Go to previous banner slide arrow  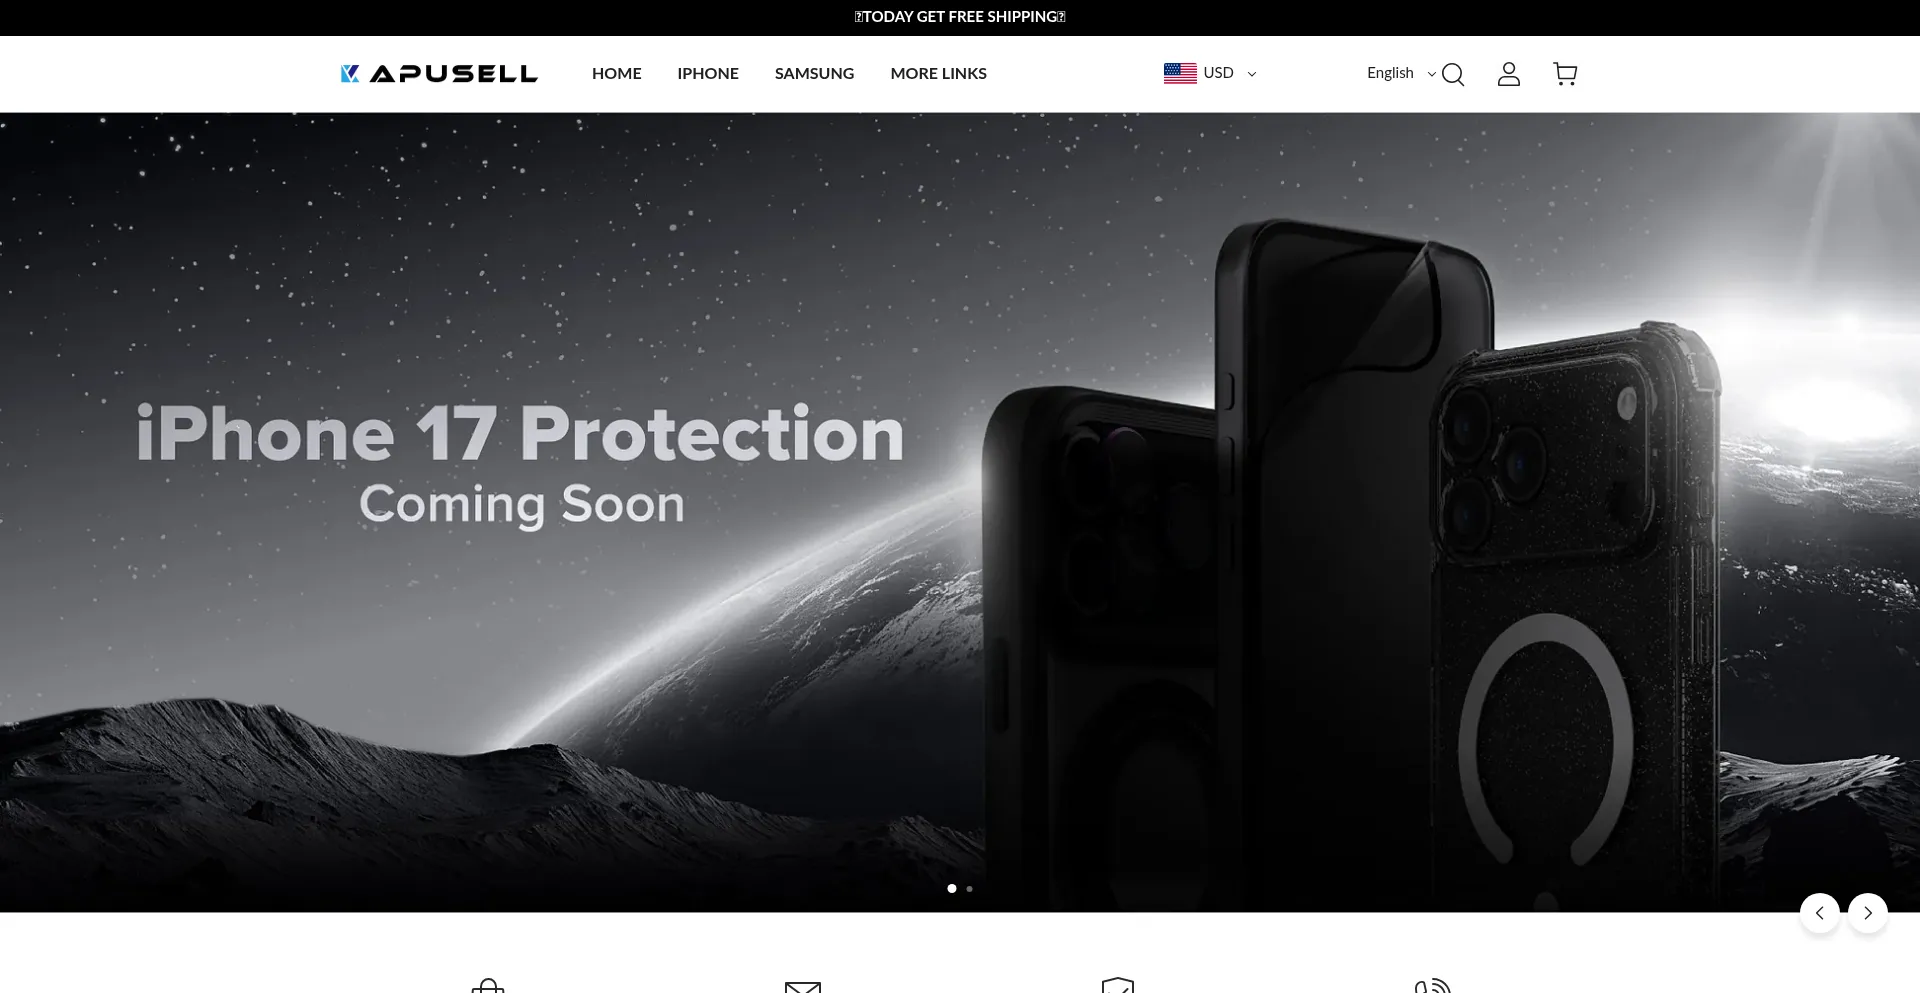(x=1820, y=913)
